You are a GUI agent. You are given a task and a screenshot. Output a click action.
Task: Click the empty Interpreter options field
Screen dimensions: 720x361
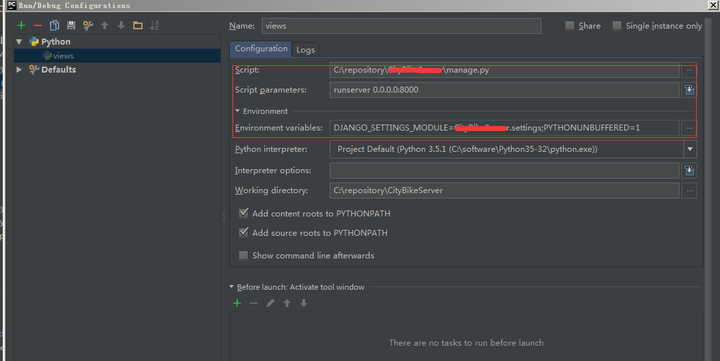(504, 170)
